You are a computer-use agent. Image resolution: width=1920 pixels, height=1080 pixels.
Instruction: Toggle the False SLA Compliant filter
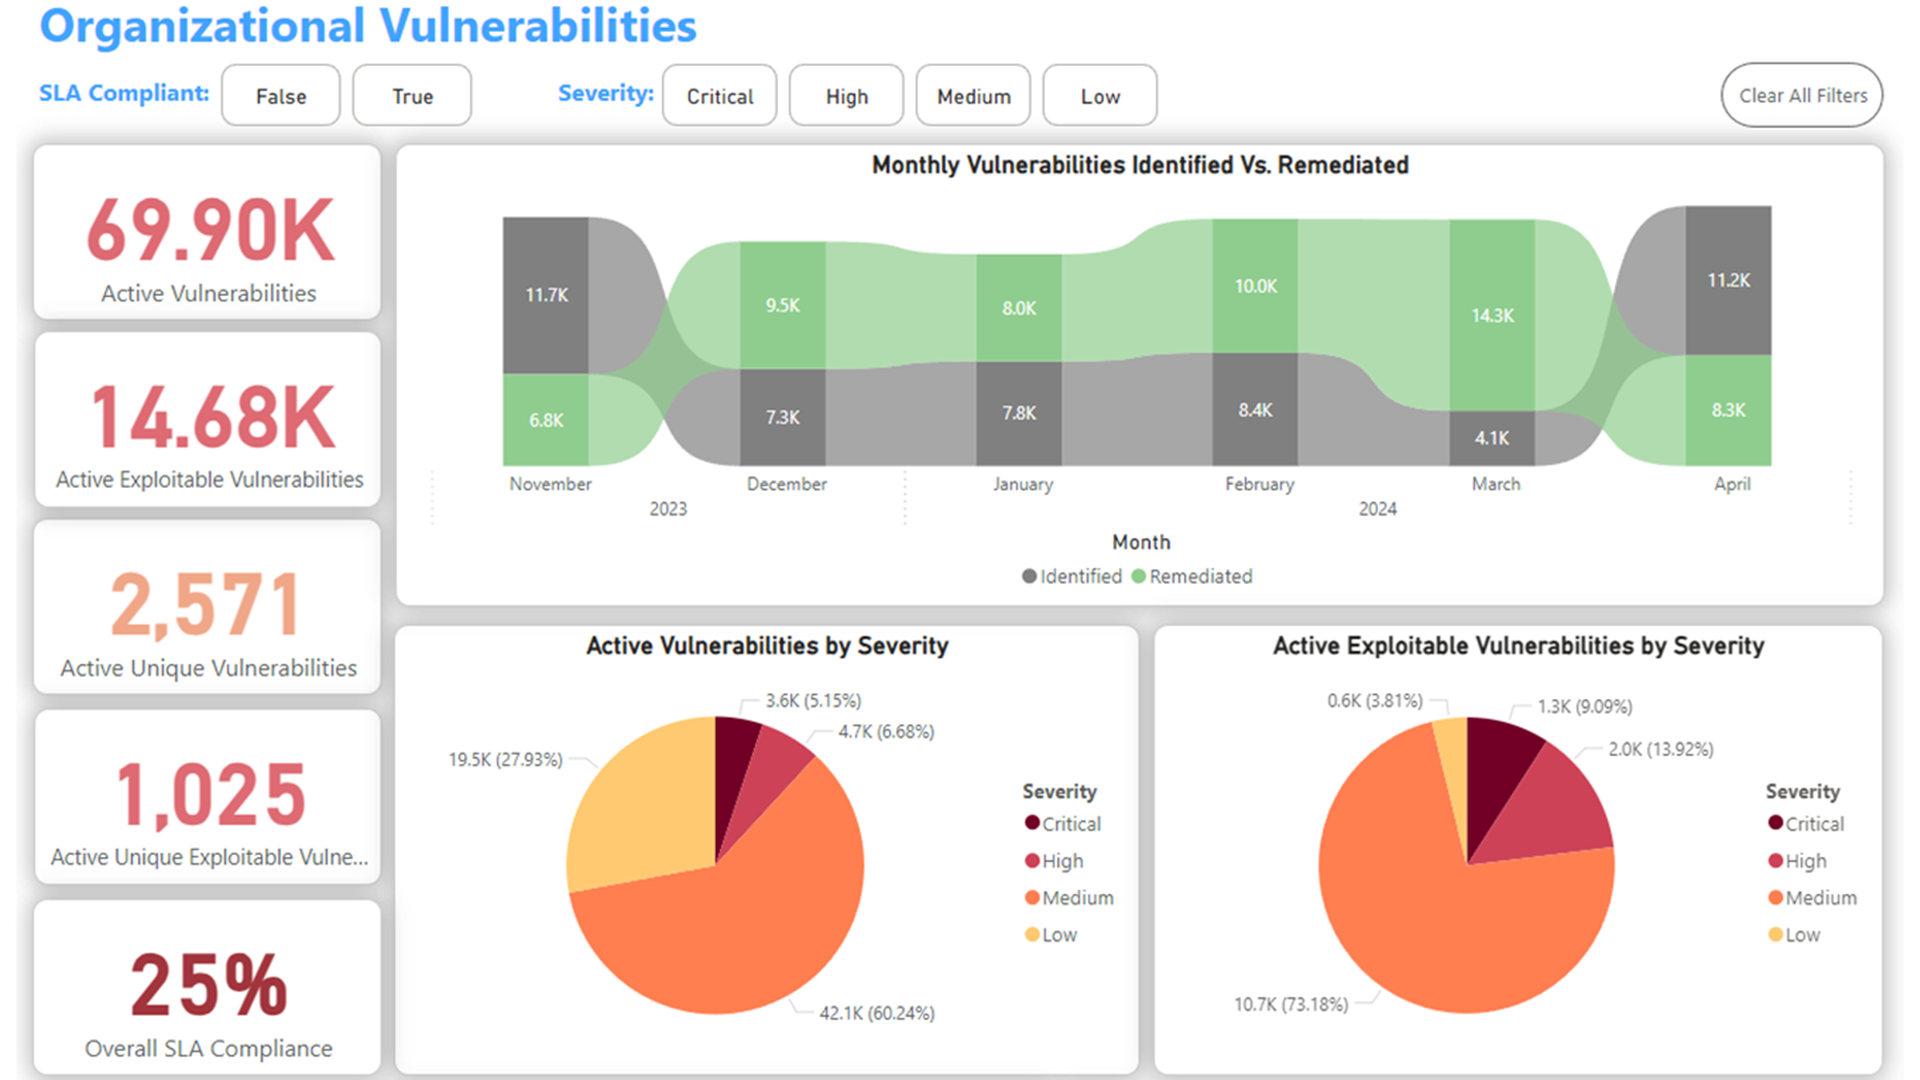coord(280,96)
